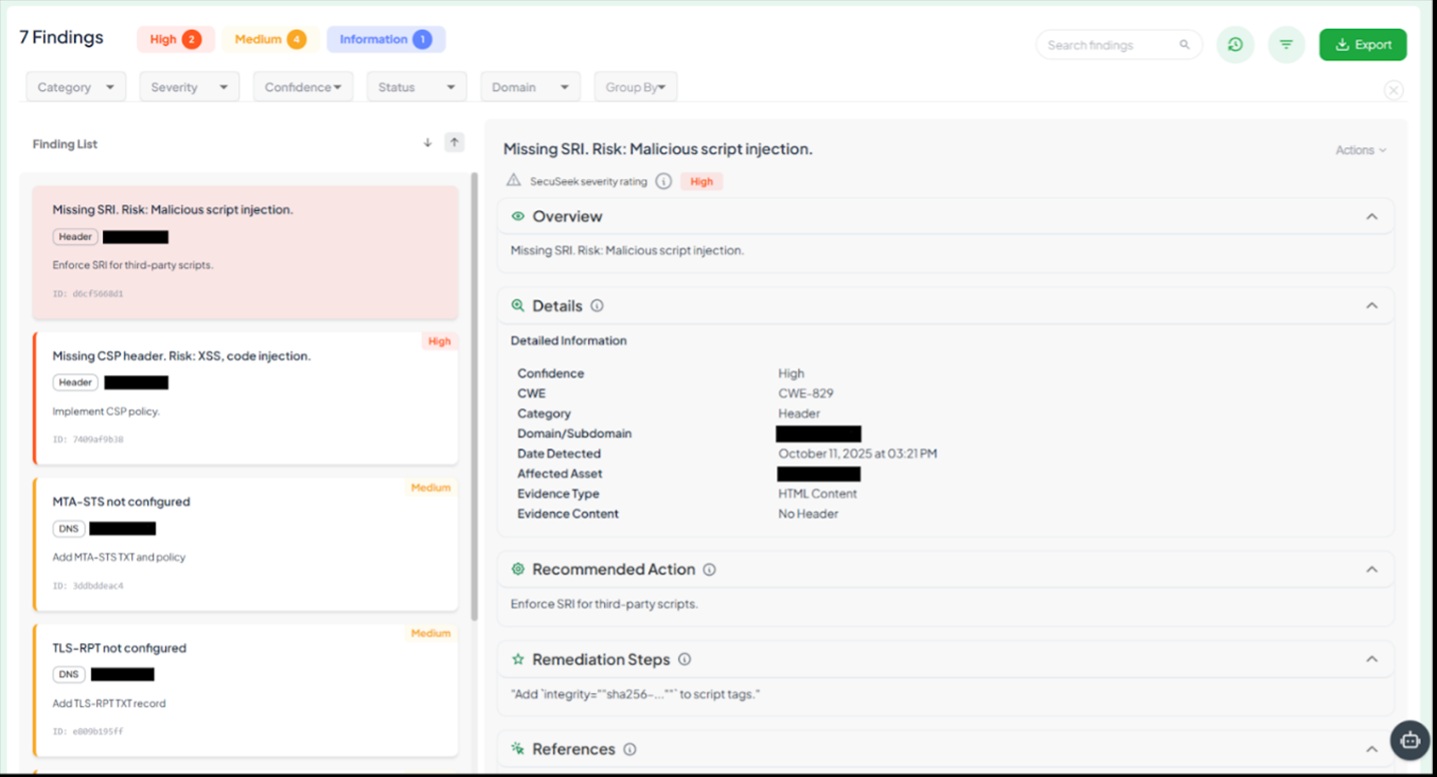1437x777 pixels.
Task: Click the scan history clock icon
Action: click(1235, 45)
